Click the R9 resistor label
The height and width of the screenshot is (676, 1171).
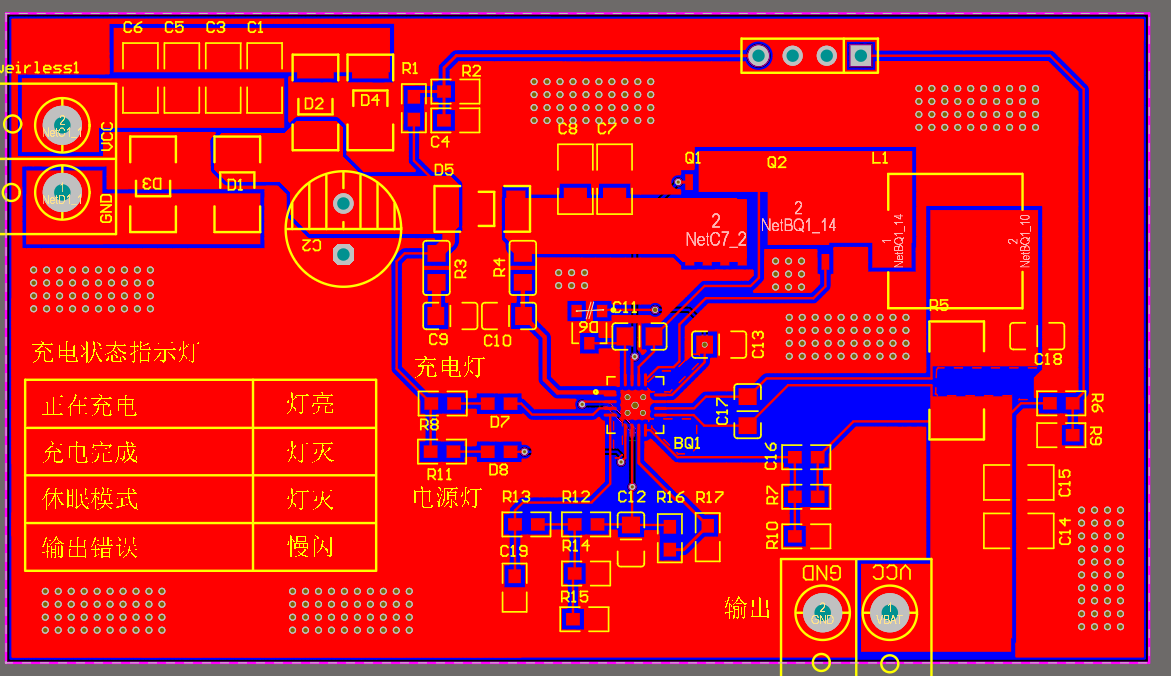pos(1096,435)
